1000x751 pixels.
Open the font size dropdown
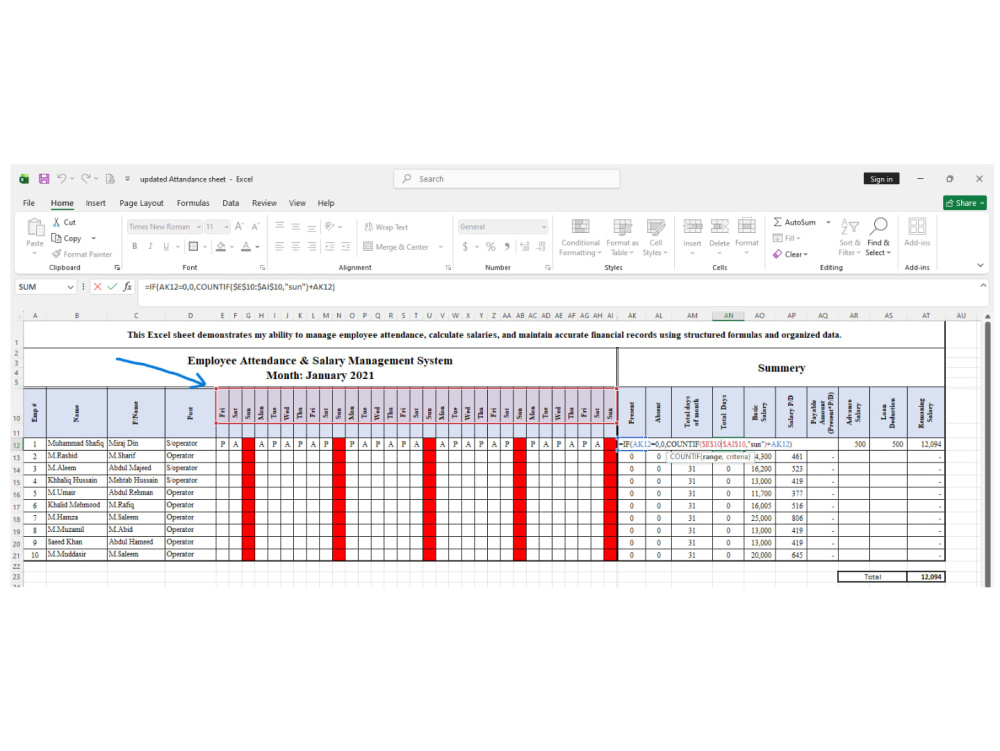point(226,227)
